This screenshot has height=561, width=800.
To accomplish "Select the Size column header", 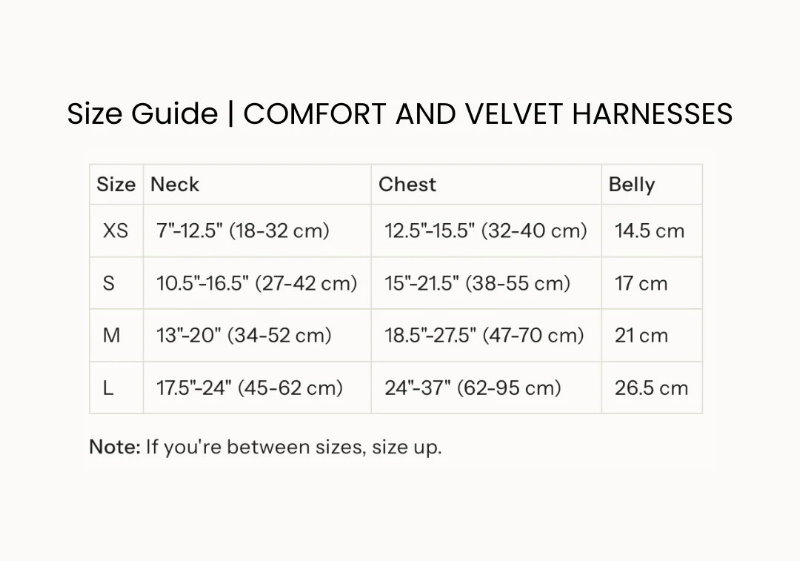I will pyautogui.click(x=116, y=184).
